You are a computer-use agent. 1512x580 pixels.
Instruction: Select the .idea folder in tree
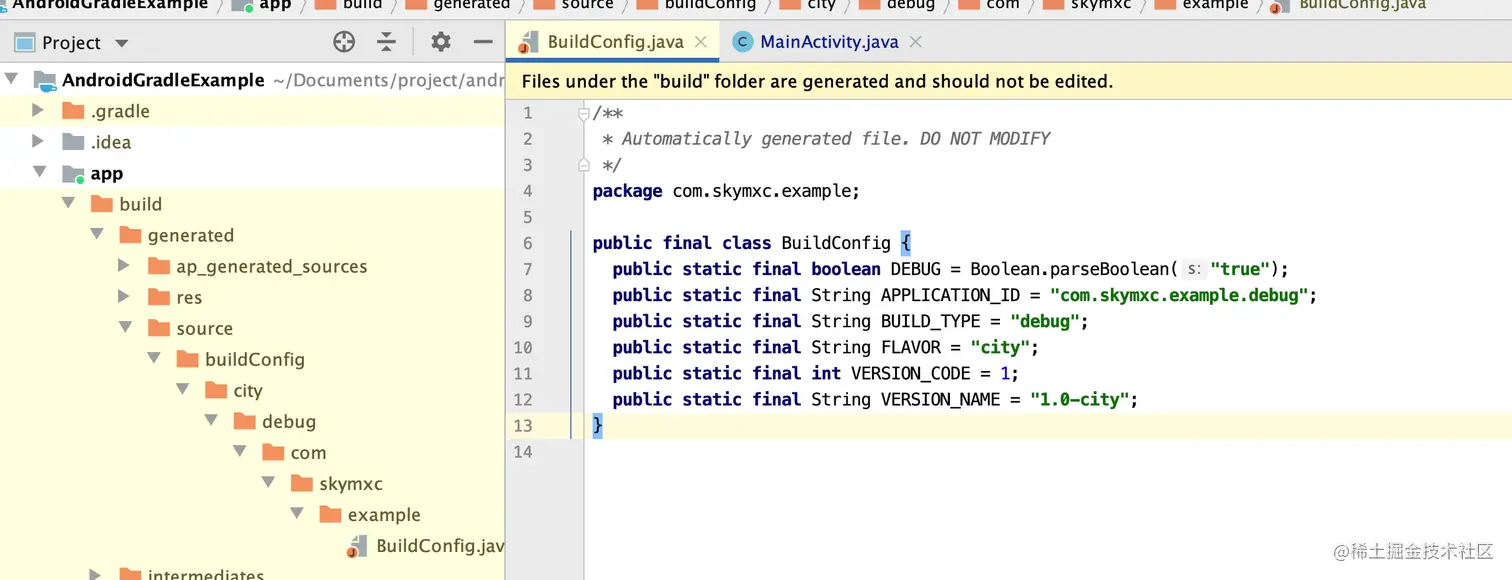point(111,142)
